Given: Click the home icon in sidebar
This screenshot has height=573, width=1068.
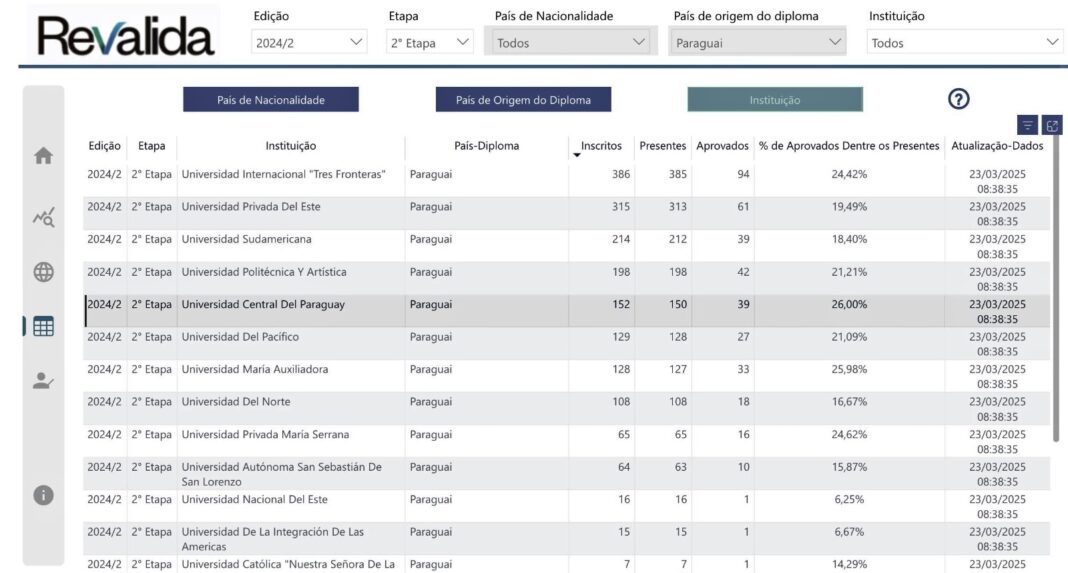Looking at the screenshot, I should click(43, 156).
